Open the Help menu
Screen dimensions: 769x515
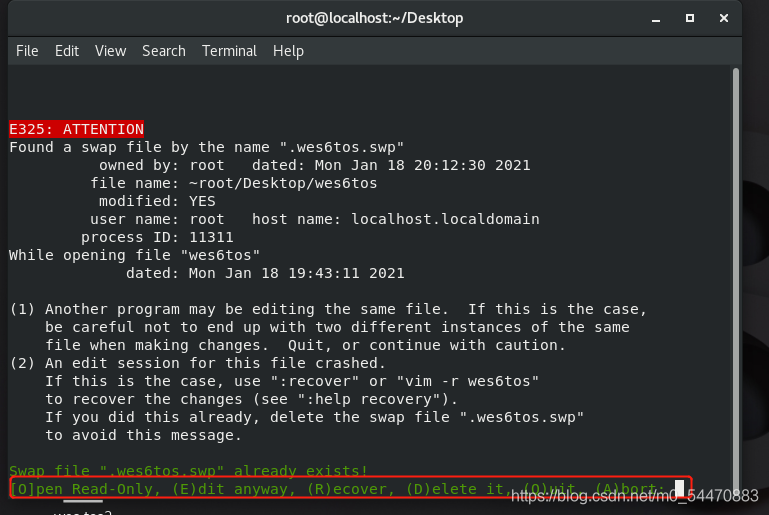click(x=288, y=51)
